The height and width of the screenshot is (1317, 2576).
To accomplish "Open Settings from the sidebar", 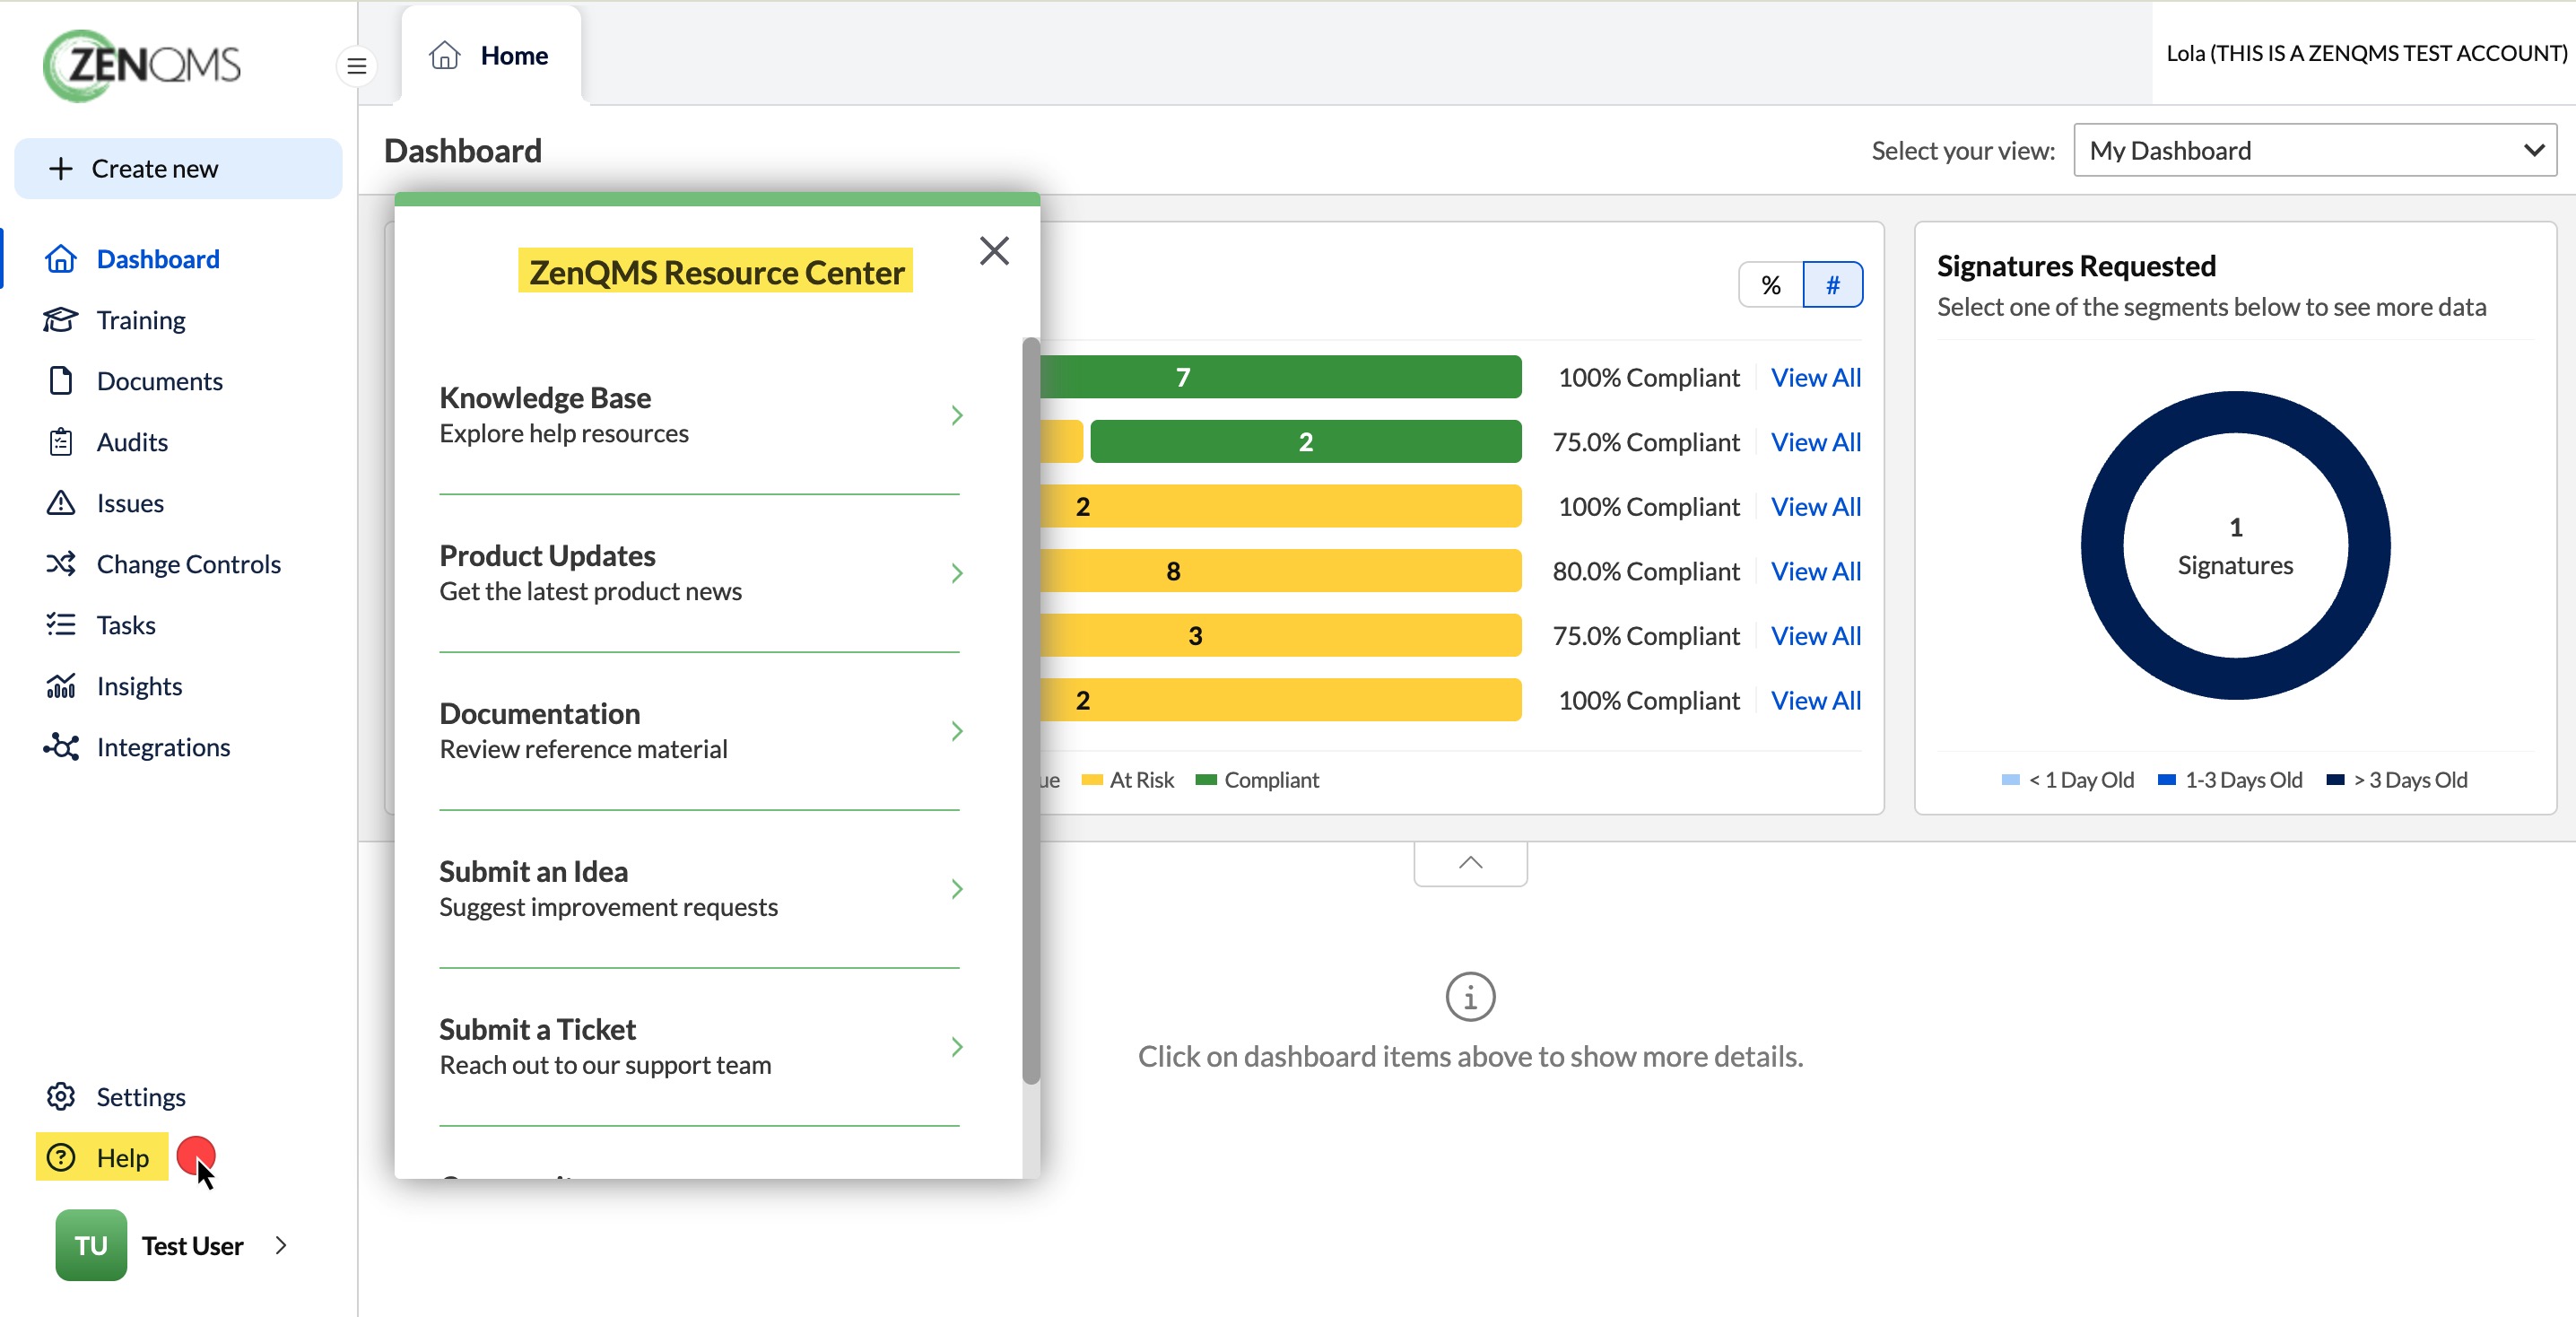I will [141, 1097].
